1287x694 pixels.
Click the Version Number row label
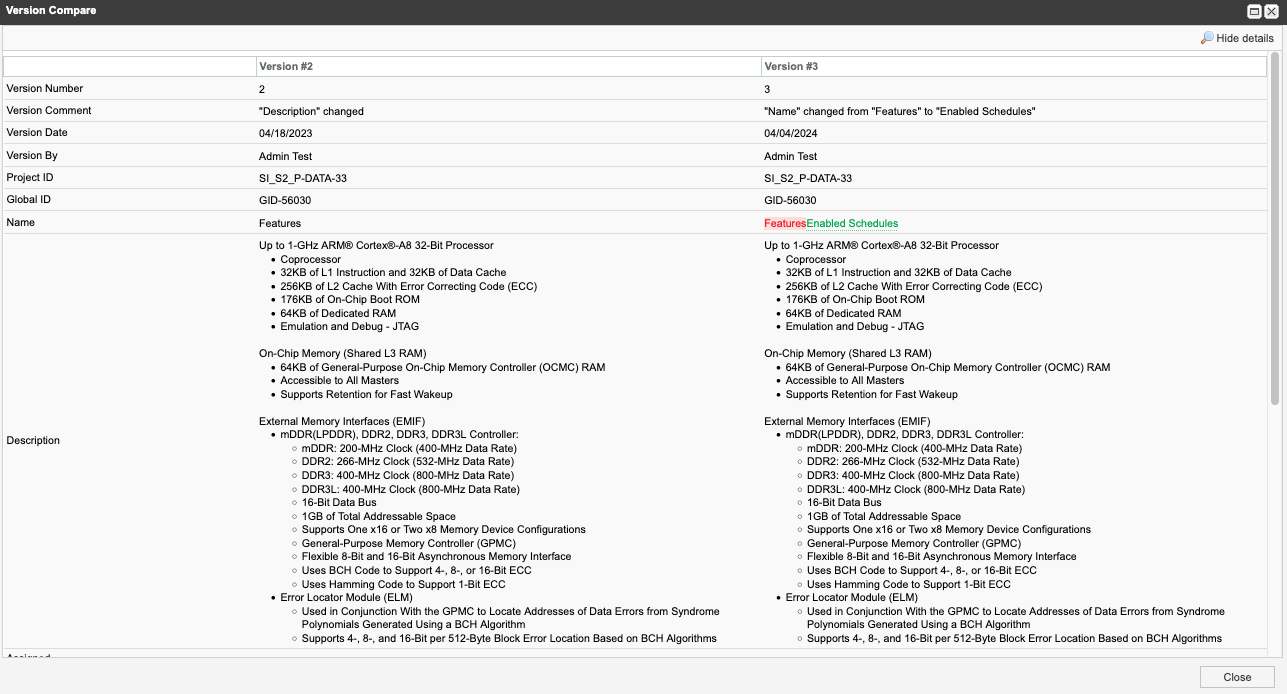tap(45, 89)
